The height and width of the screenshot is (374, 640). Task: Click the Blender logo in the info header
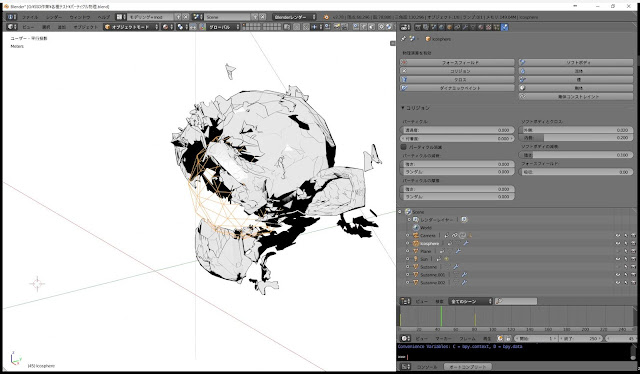pyautogui.click(x=326, y=17)
